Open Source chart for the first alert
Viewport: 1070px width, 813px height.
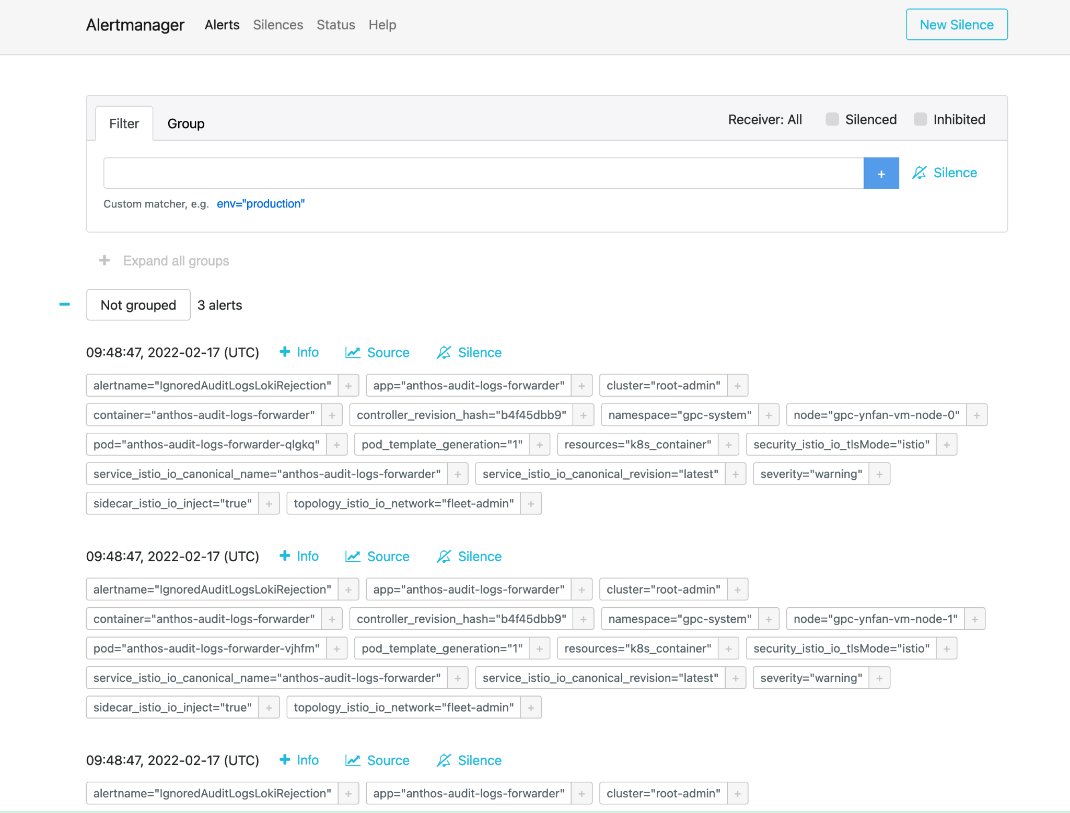coord(377,352)
